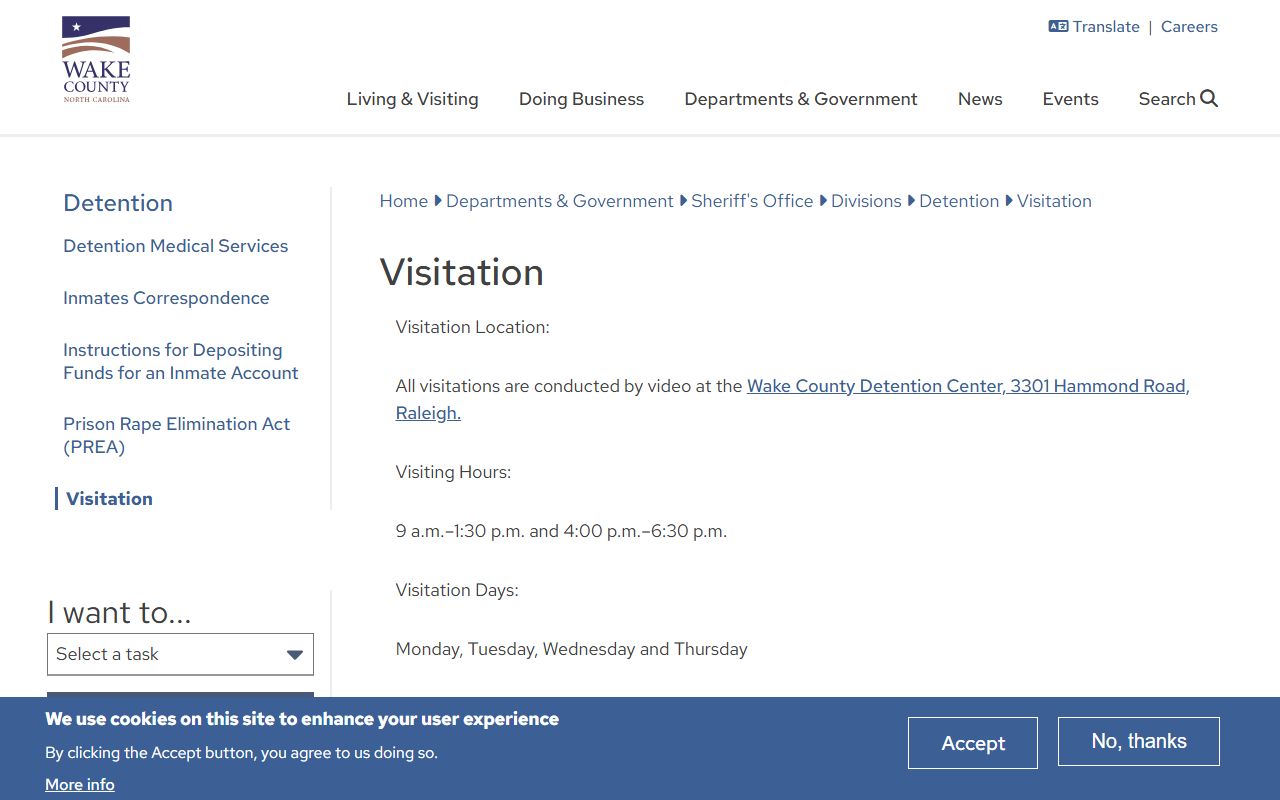Open the Careers link
The image size is (1280, 800).
point(1189,27)
